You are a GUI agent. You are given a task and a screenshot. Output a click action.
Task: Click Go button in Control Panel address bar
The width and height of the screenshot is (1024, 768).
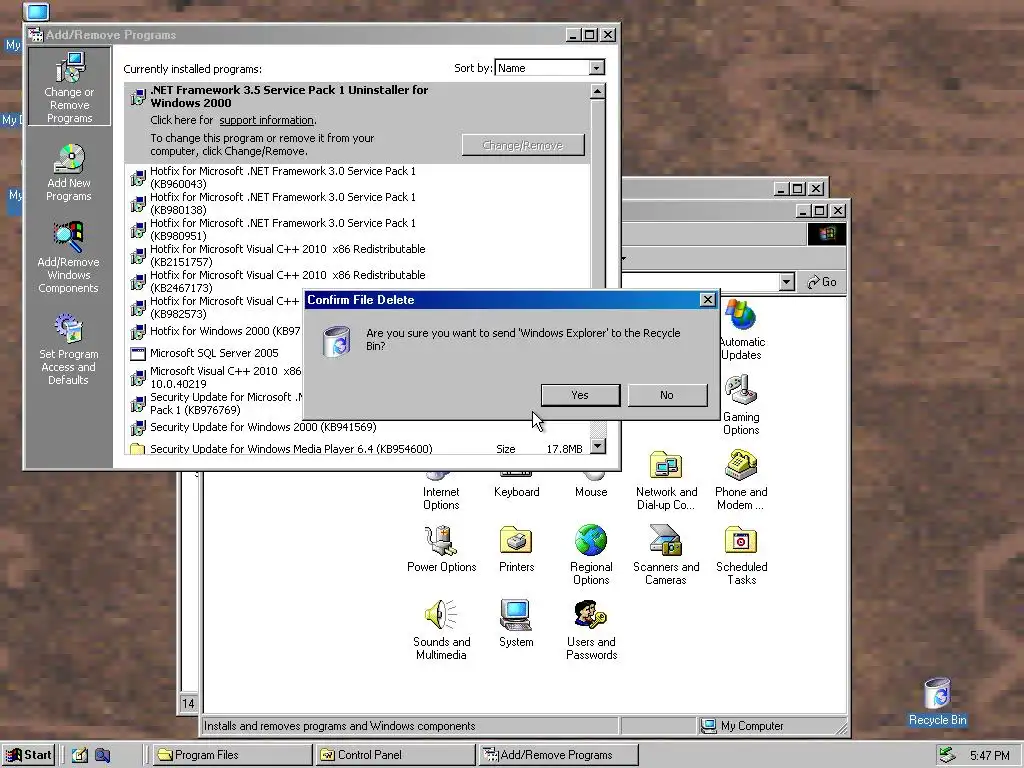(x=822, y=282)
